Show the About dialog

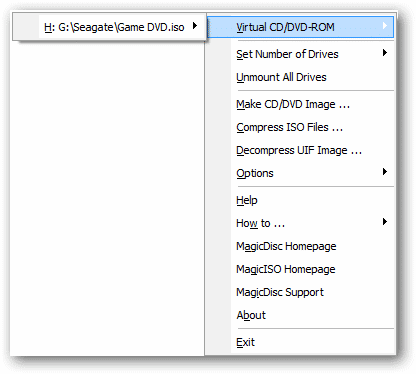click(x=300, y=315)
